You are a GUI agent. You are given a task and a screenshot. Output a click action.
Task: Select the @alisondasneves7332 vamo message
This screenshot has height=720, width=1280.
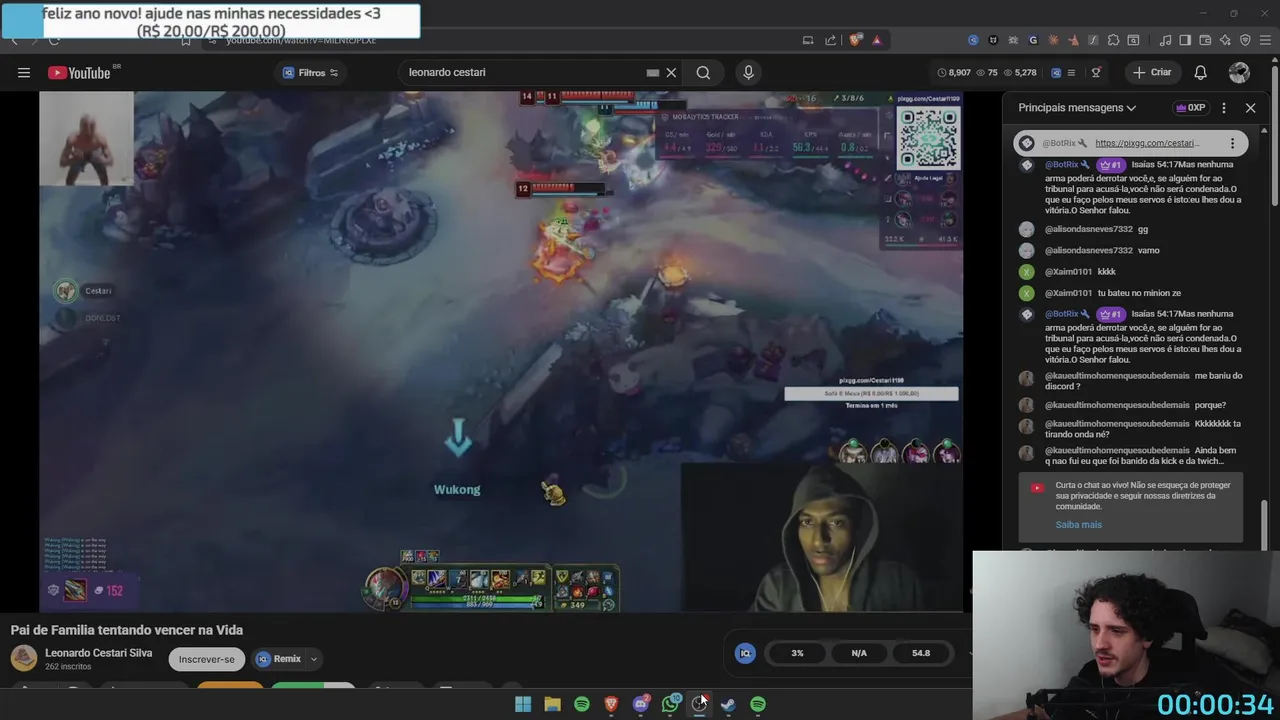coord(1130,250)
